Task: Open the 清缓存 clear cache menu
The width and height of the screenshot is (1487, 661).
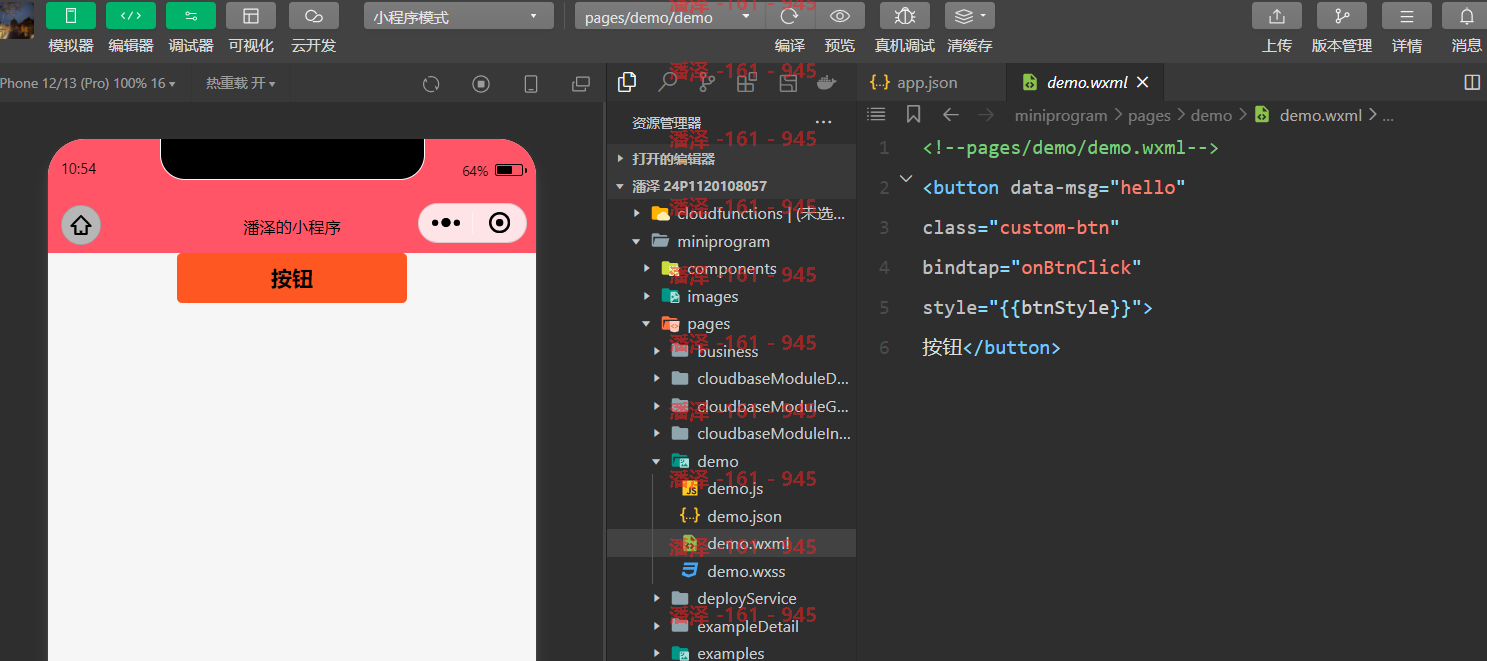Action: click(970, 16)
